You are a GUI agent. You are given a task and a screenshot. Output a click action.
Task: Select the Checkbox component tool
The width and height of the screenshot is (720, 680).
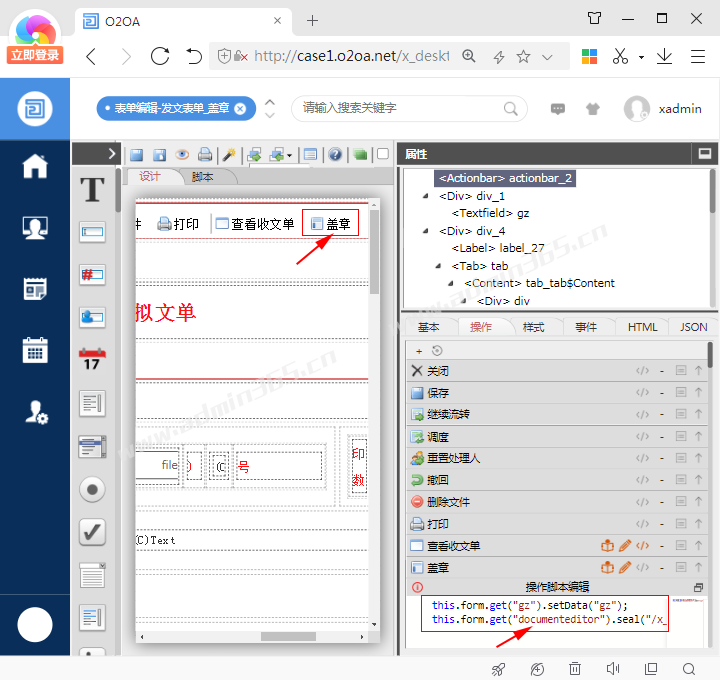click(92, 532)
